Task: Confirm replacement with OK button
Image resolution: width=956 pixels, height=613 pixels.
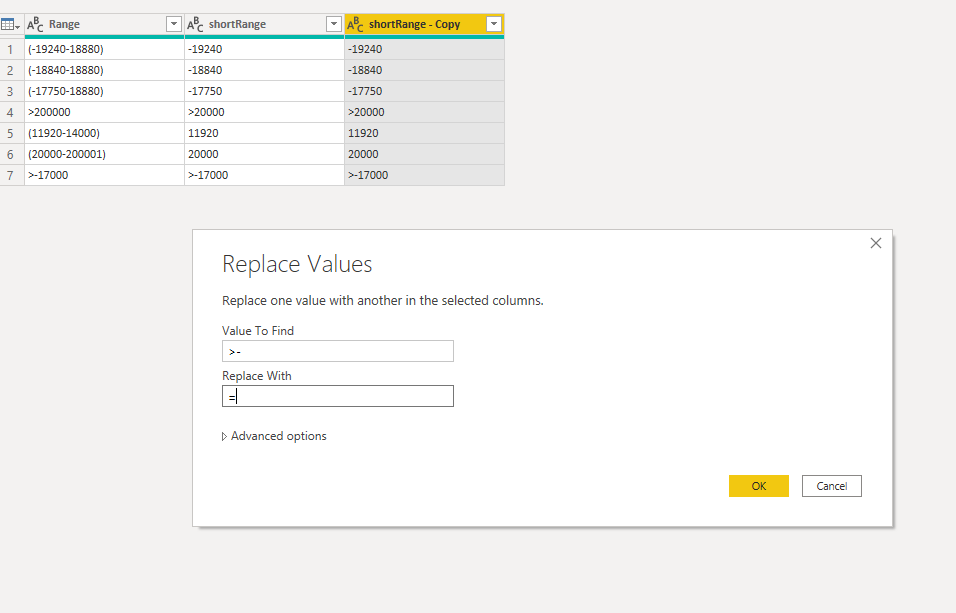Action: (x=758, y=486)
